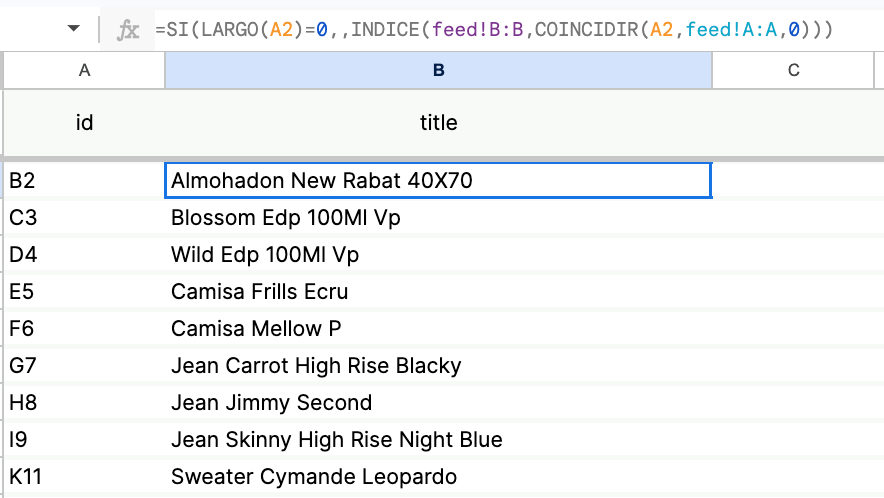The width and height of the screenshot is (884, 498).
Task: Select the 'title' header cell
Action: 439,122
